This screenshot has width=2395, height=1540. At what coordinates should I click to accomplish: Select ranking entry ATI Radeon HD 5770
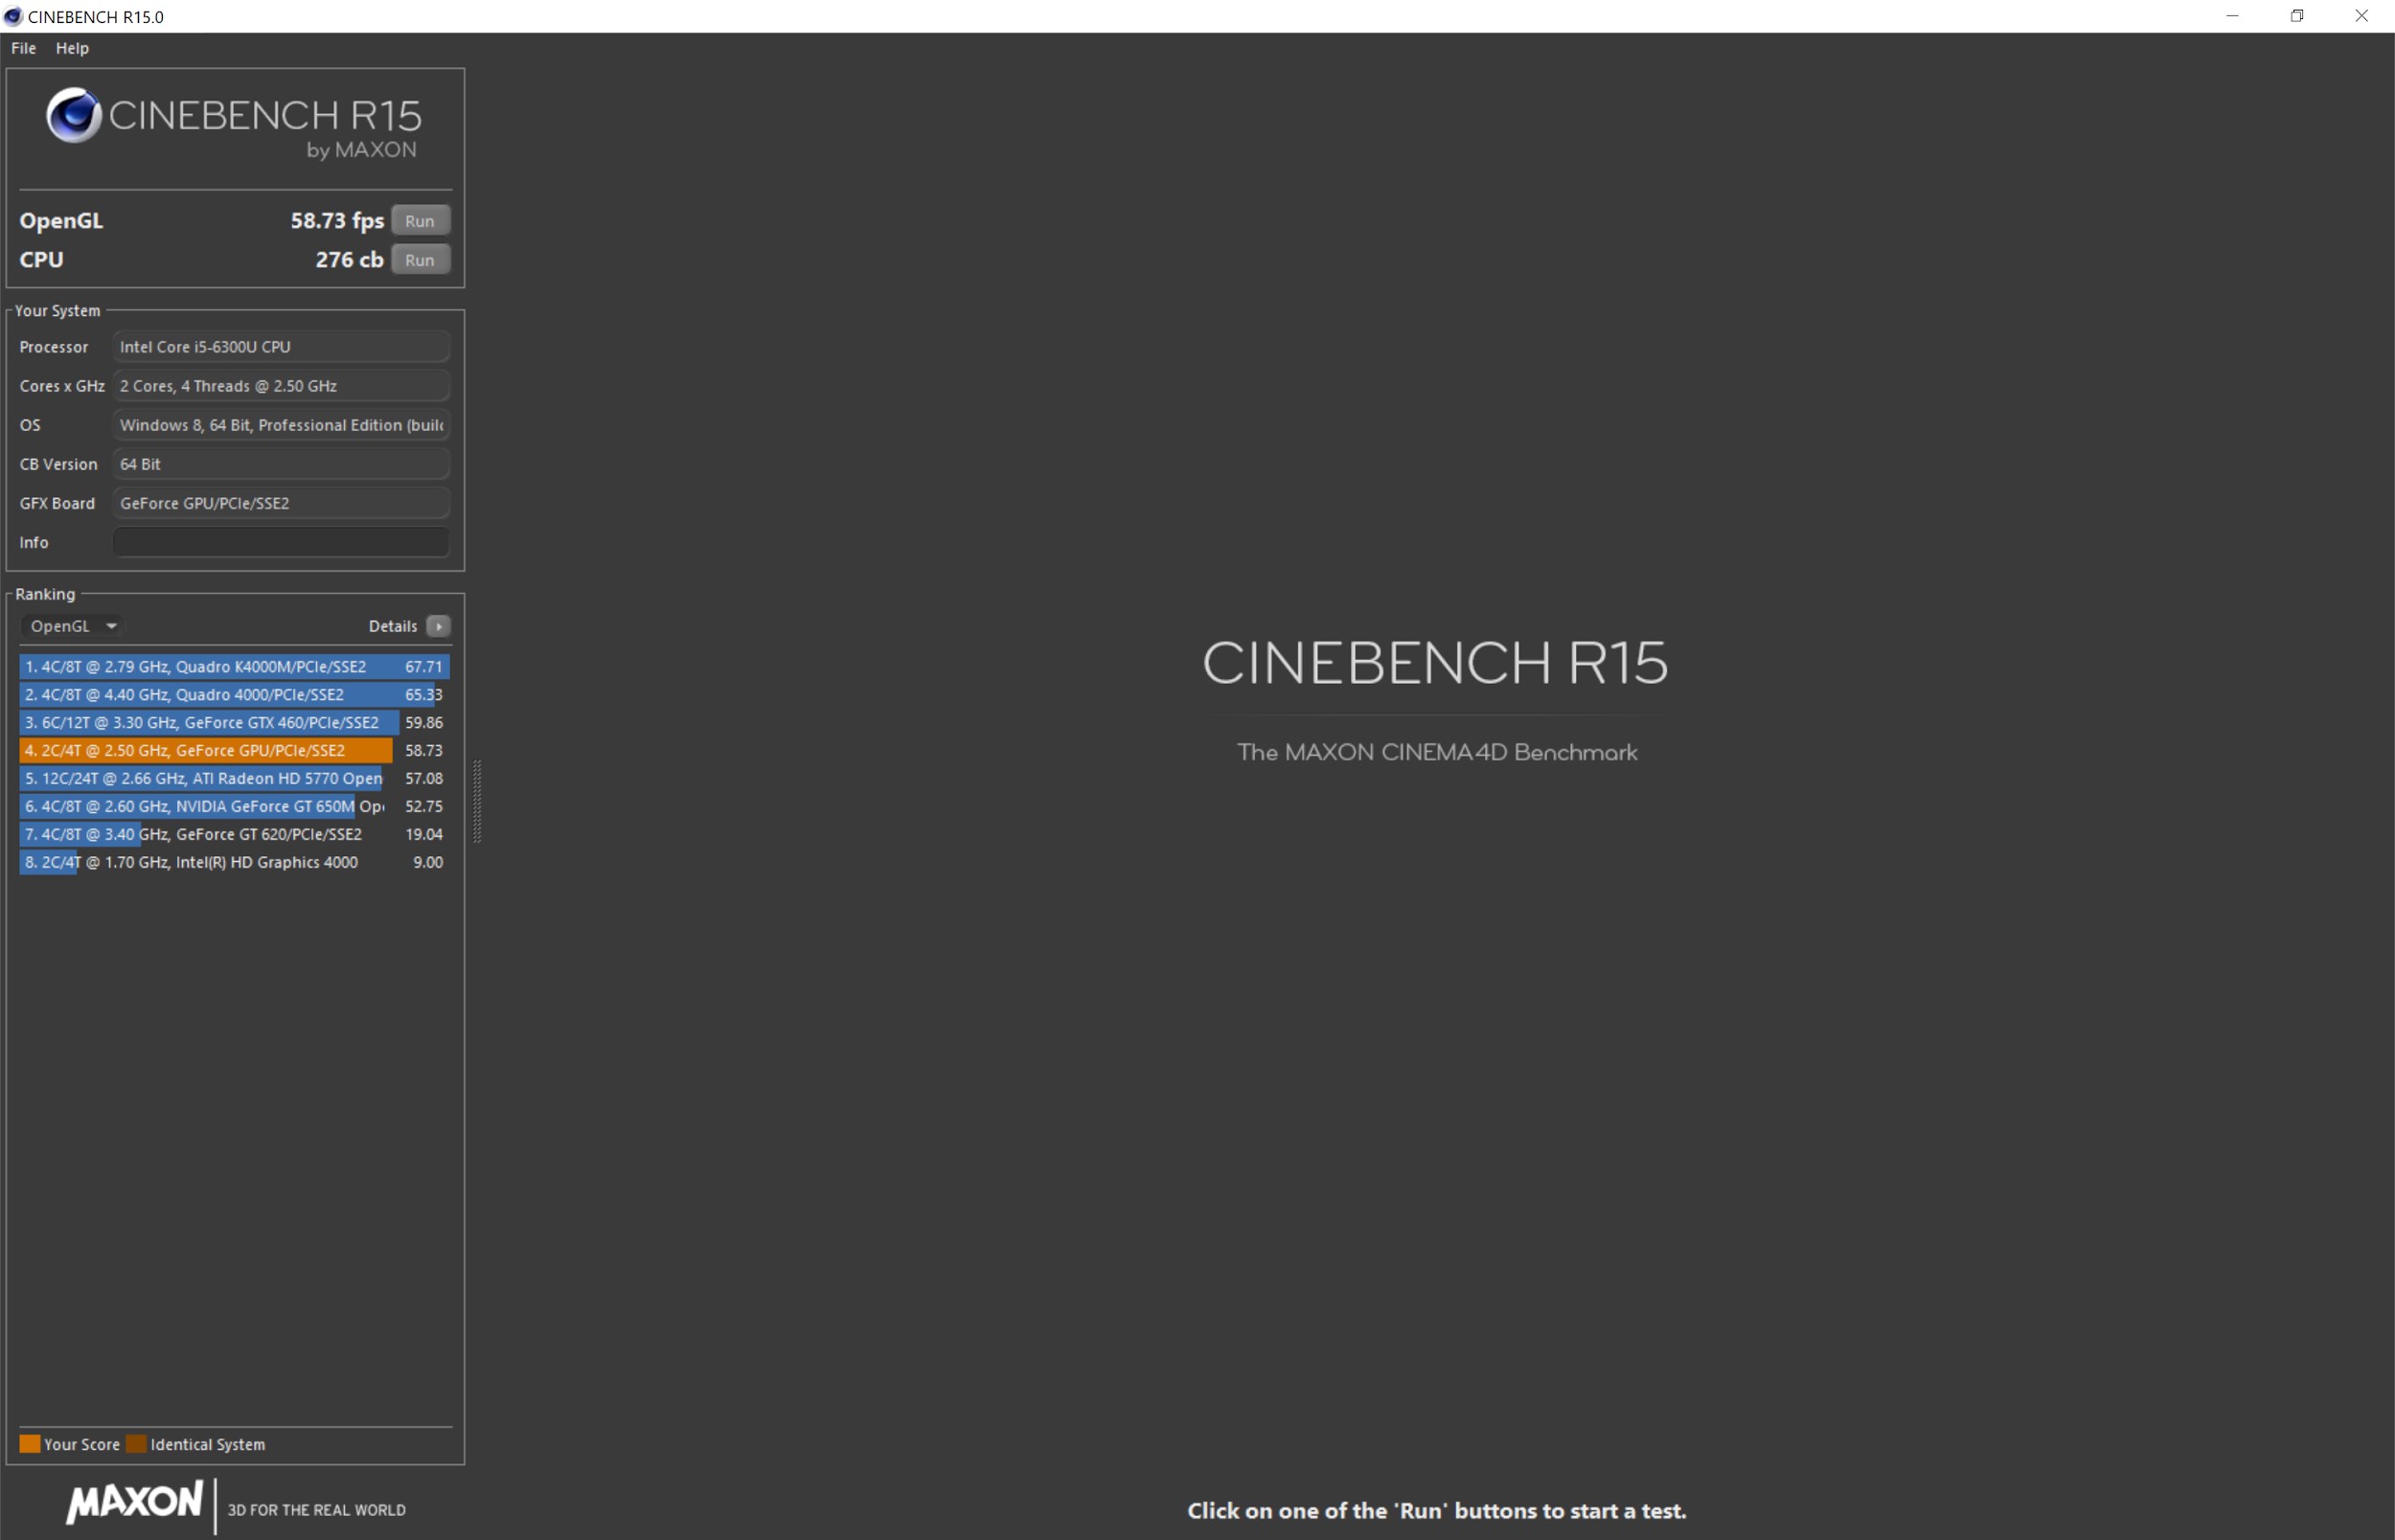click(x=234, y=779)
